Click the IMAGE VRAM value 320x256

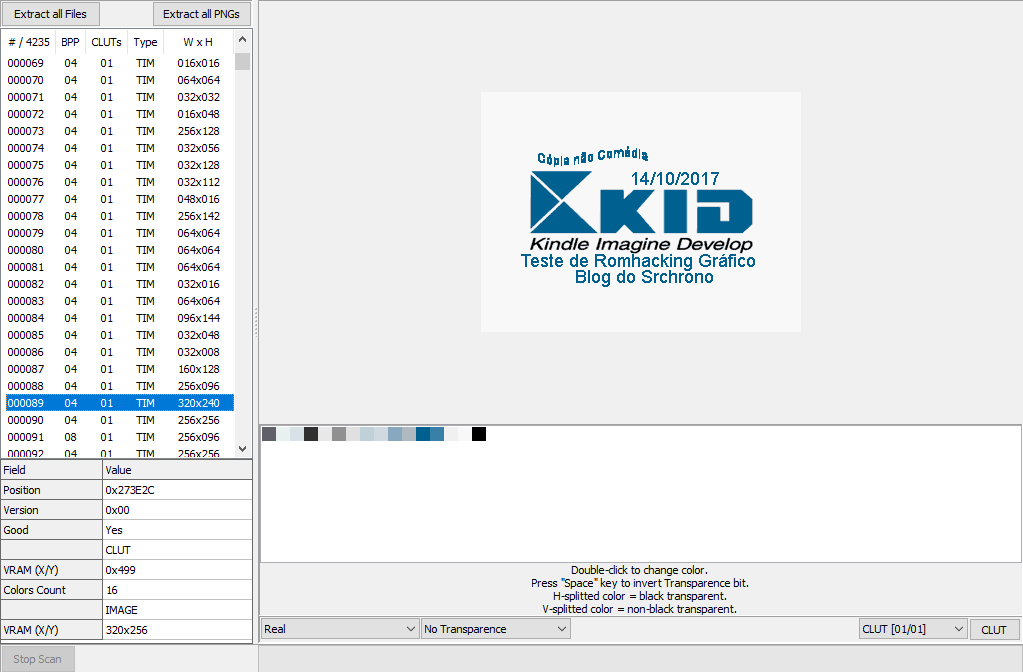tap(177, 630)
